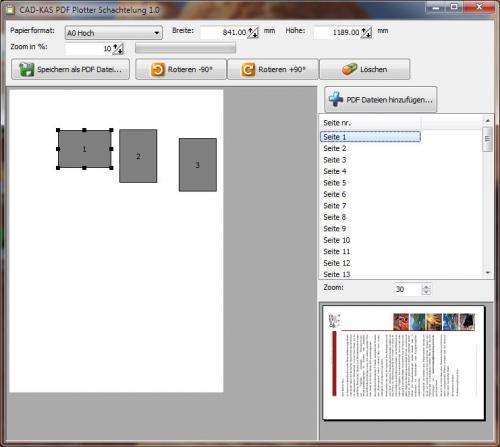Click the PDF Dateien hinzufügen button

(x=380, y=99)
